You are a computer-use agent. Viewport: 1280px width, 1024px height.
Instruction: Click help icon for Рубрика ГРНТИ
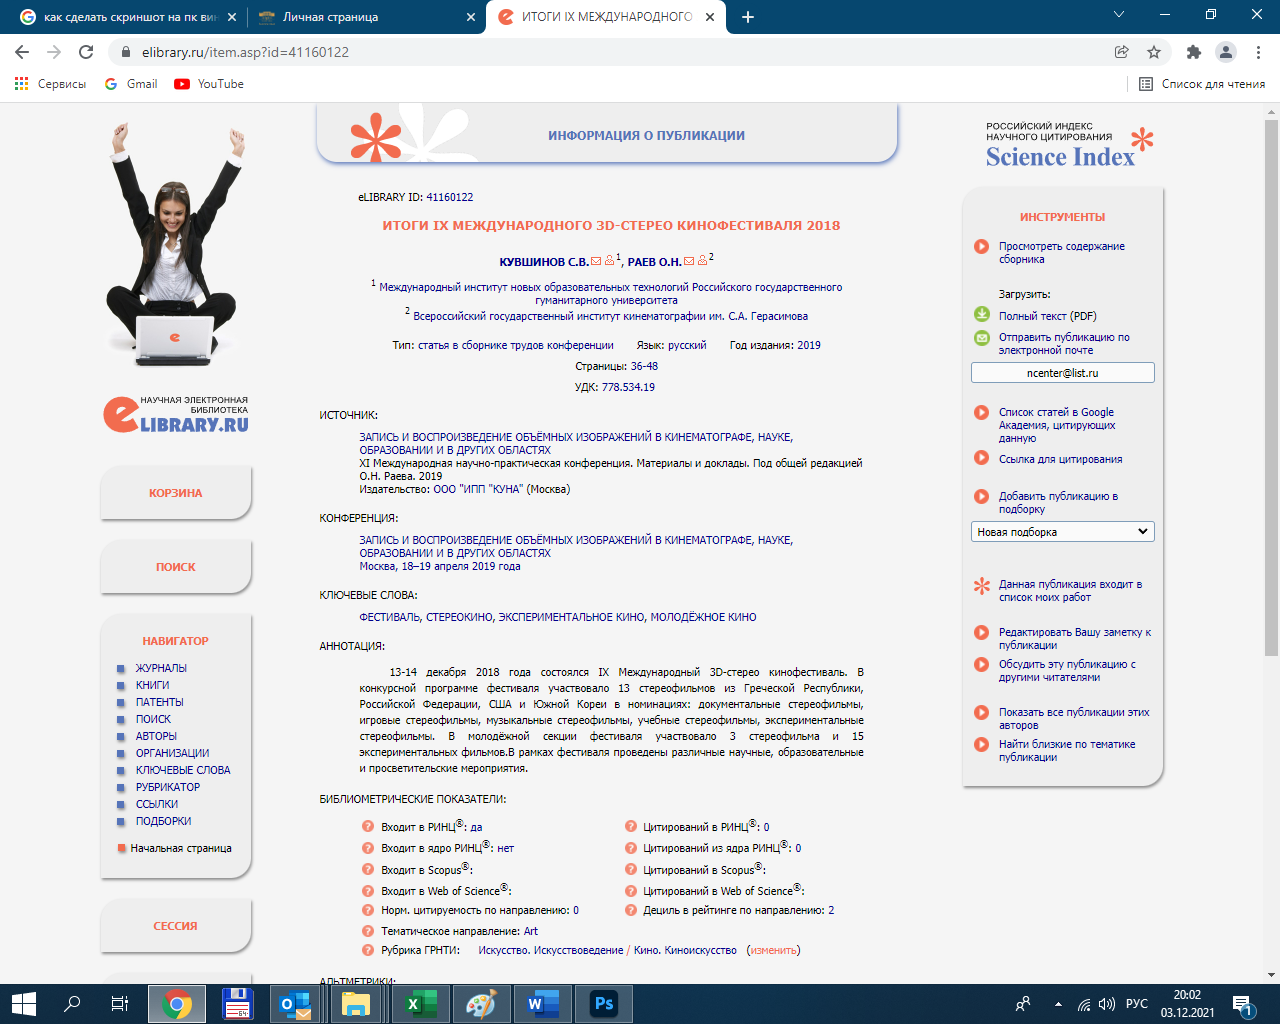368,950
